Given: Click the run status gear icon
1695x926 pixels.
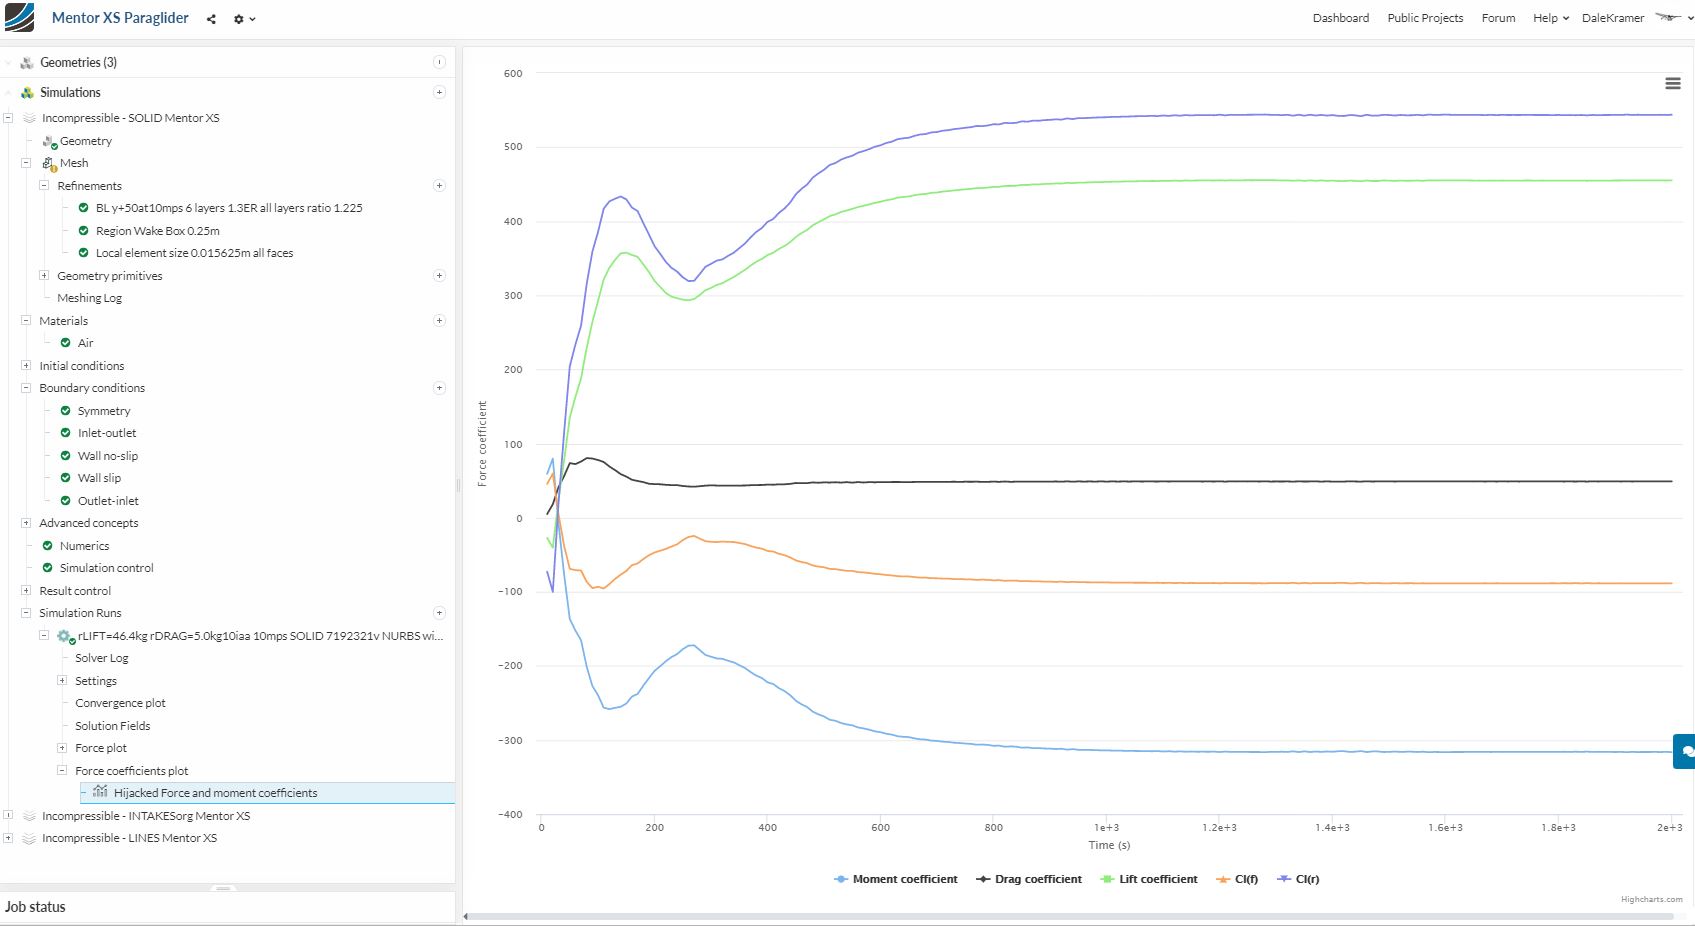Looking at the screenshot, I should tap(66, 637).
